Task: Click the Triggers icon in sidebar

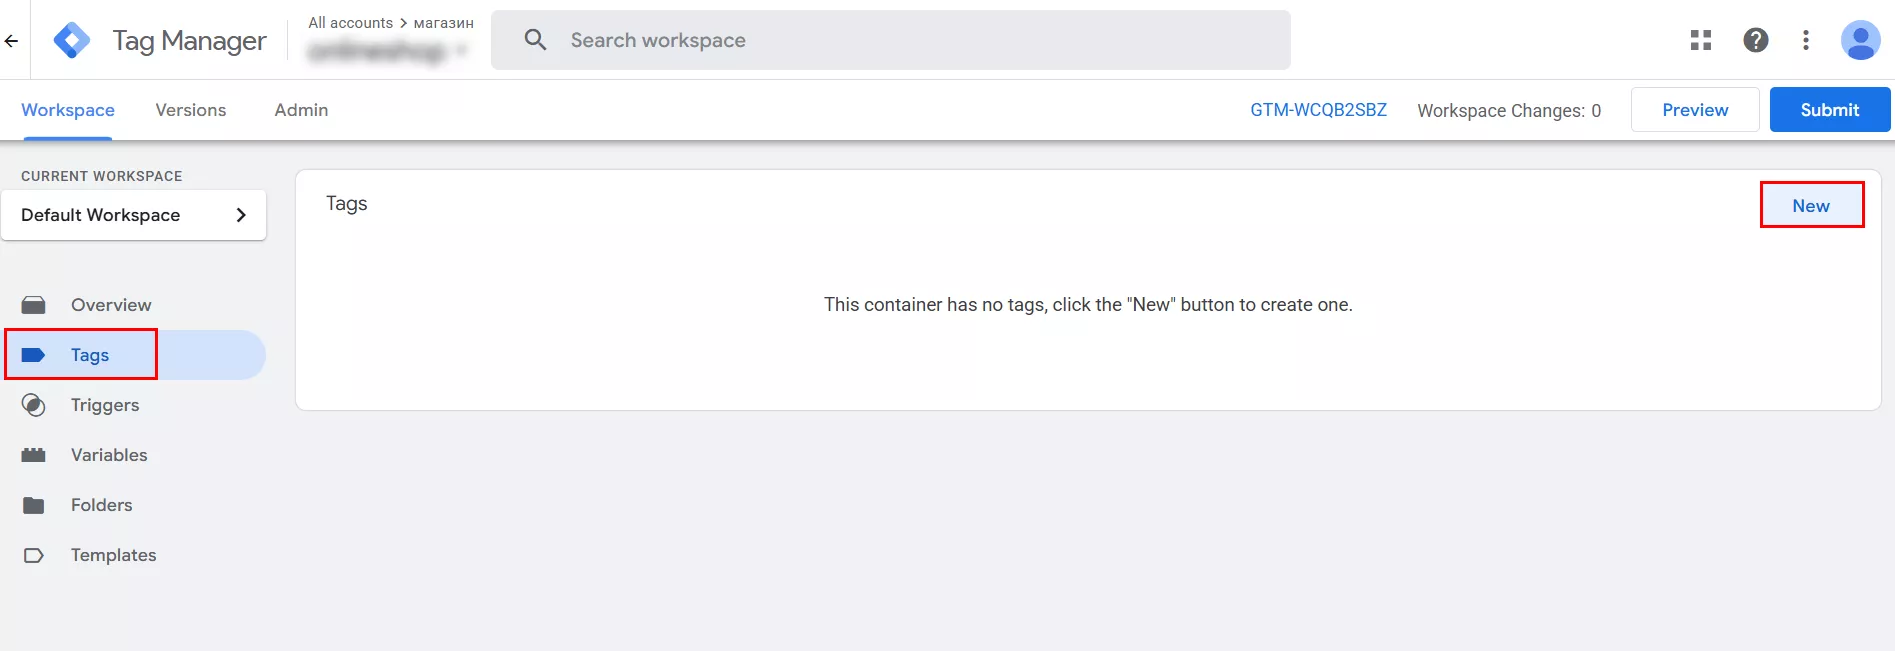Action: [x=34, y=405]
